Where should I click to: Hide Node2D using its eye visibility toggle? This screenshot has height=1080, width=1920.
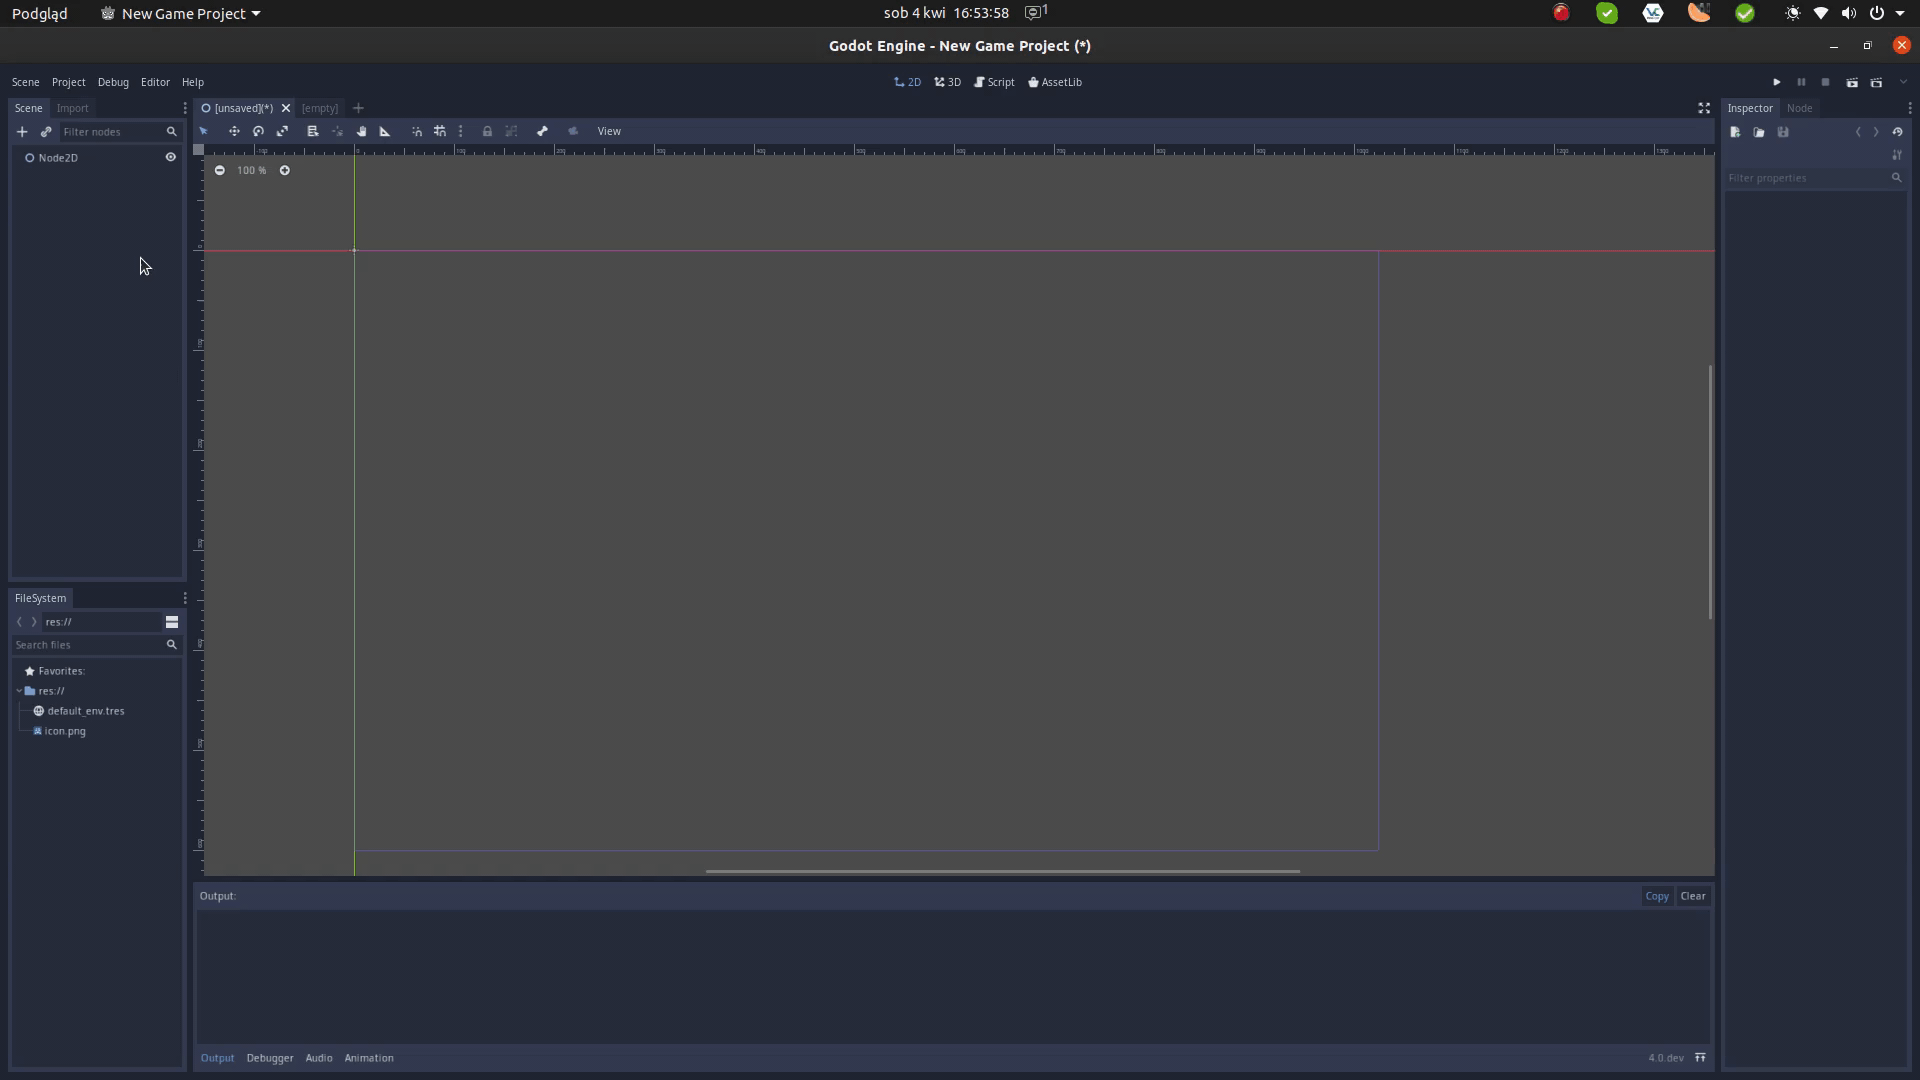point(170,157)
